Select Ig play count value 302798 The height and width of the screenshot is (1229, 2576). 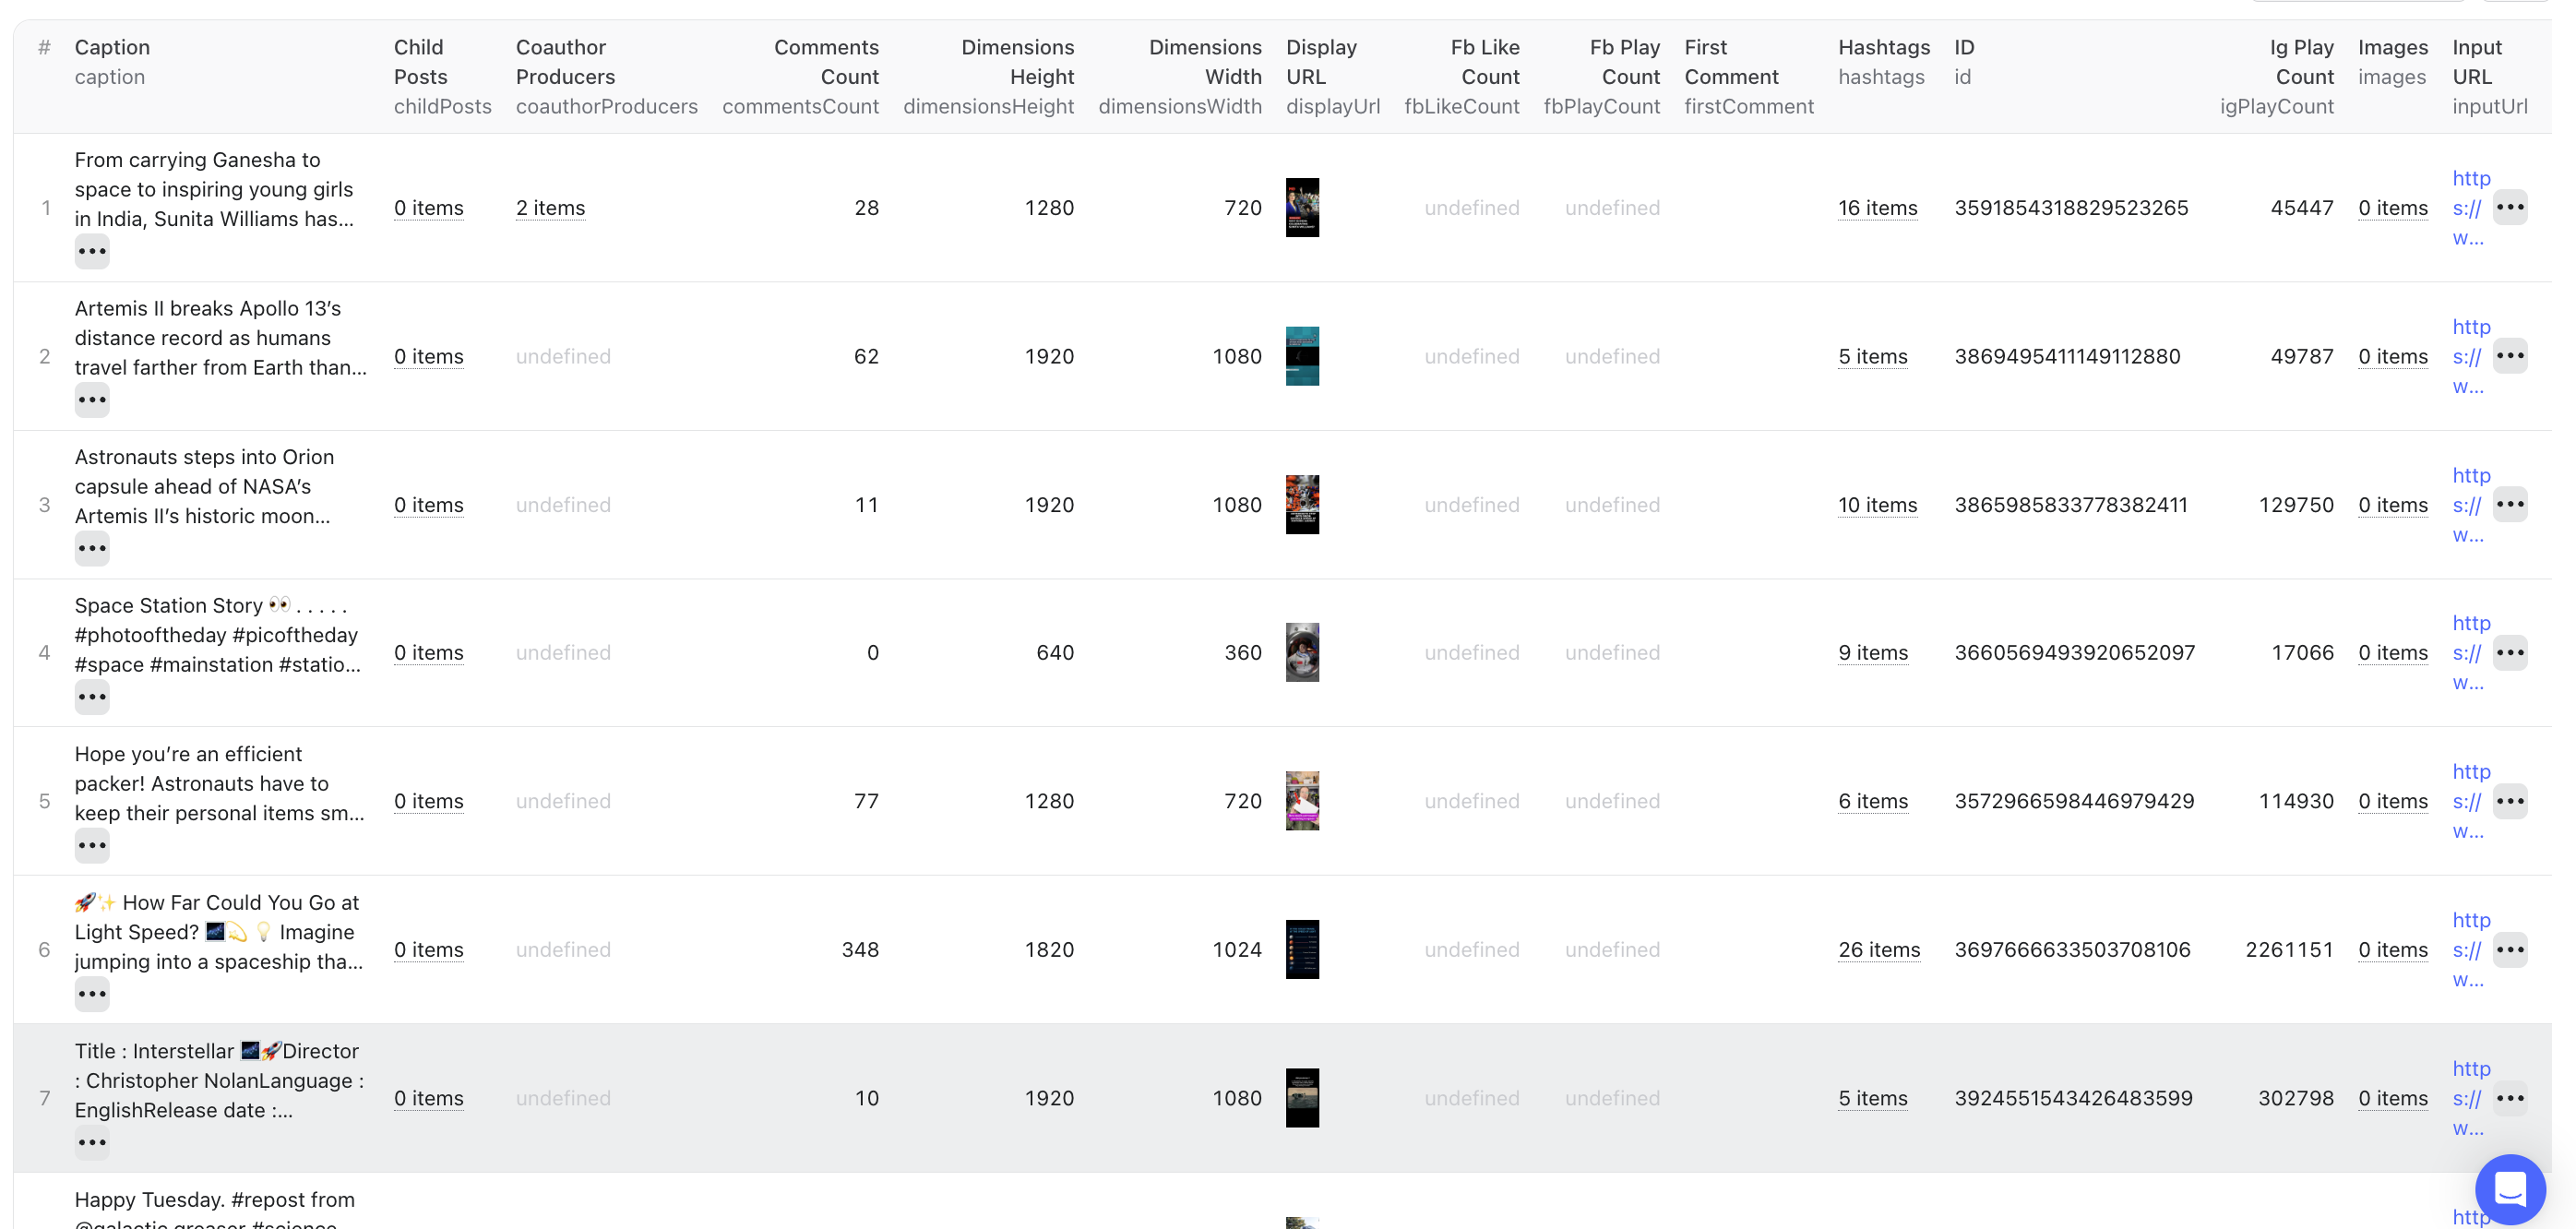[x=2295, y=1098]
